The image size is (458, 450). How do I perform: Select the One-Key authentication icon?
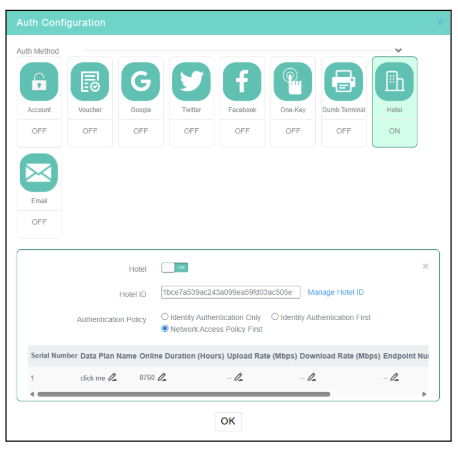[293, 82]
